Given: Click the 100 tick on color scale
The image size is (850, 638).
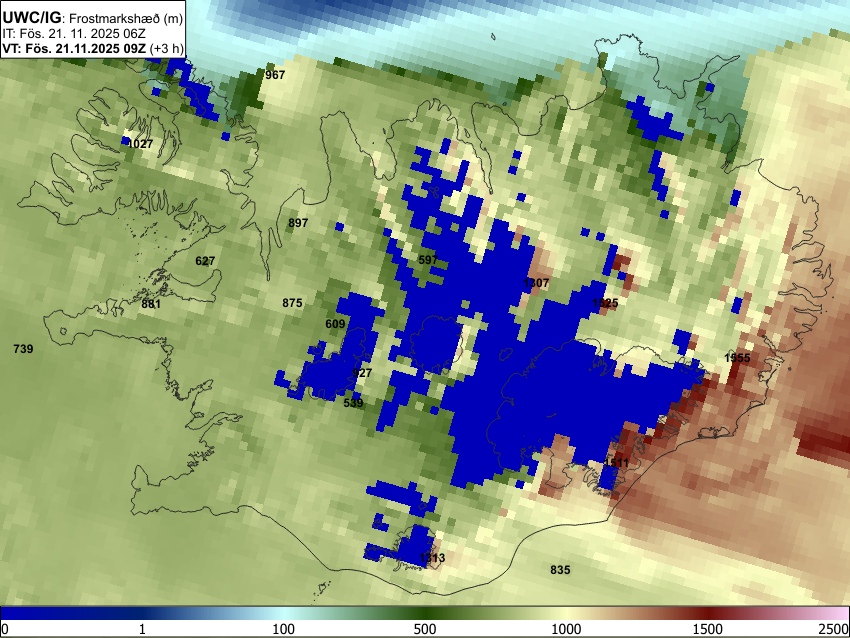Looking at the screenshot, I should pos(284,629).
